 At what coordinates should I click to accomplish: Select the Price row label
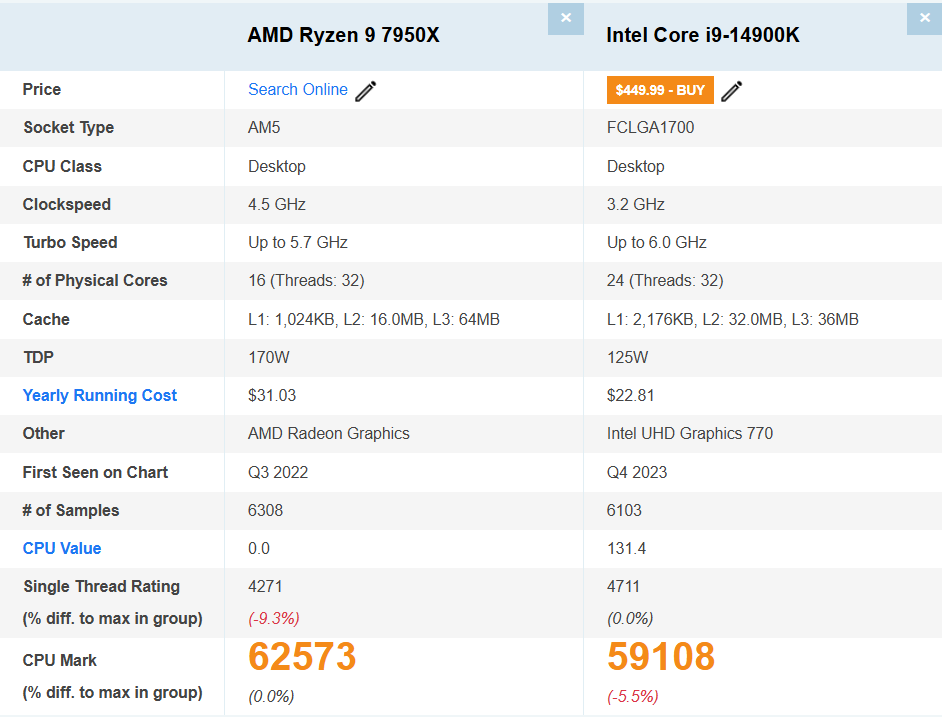[42, 90]
